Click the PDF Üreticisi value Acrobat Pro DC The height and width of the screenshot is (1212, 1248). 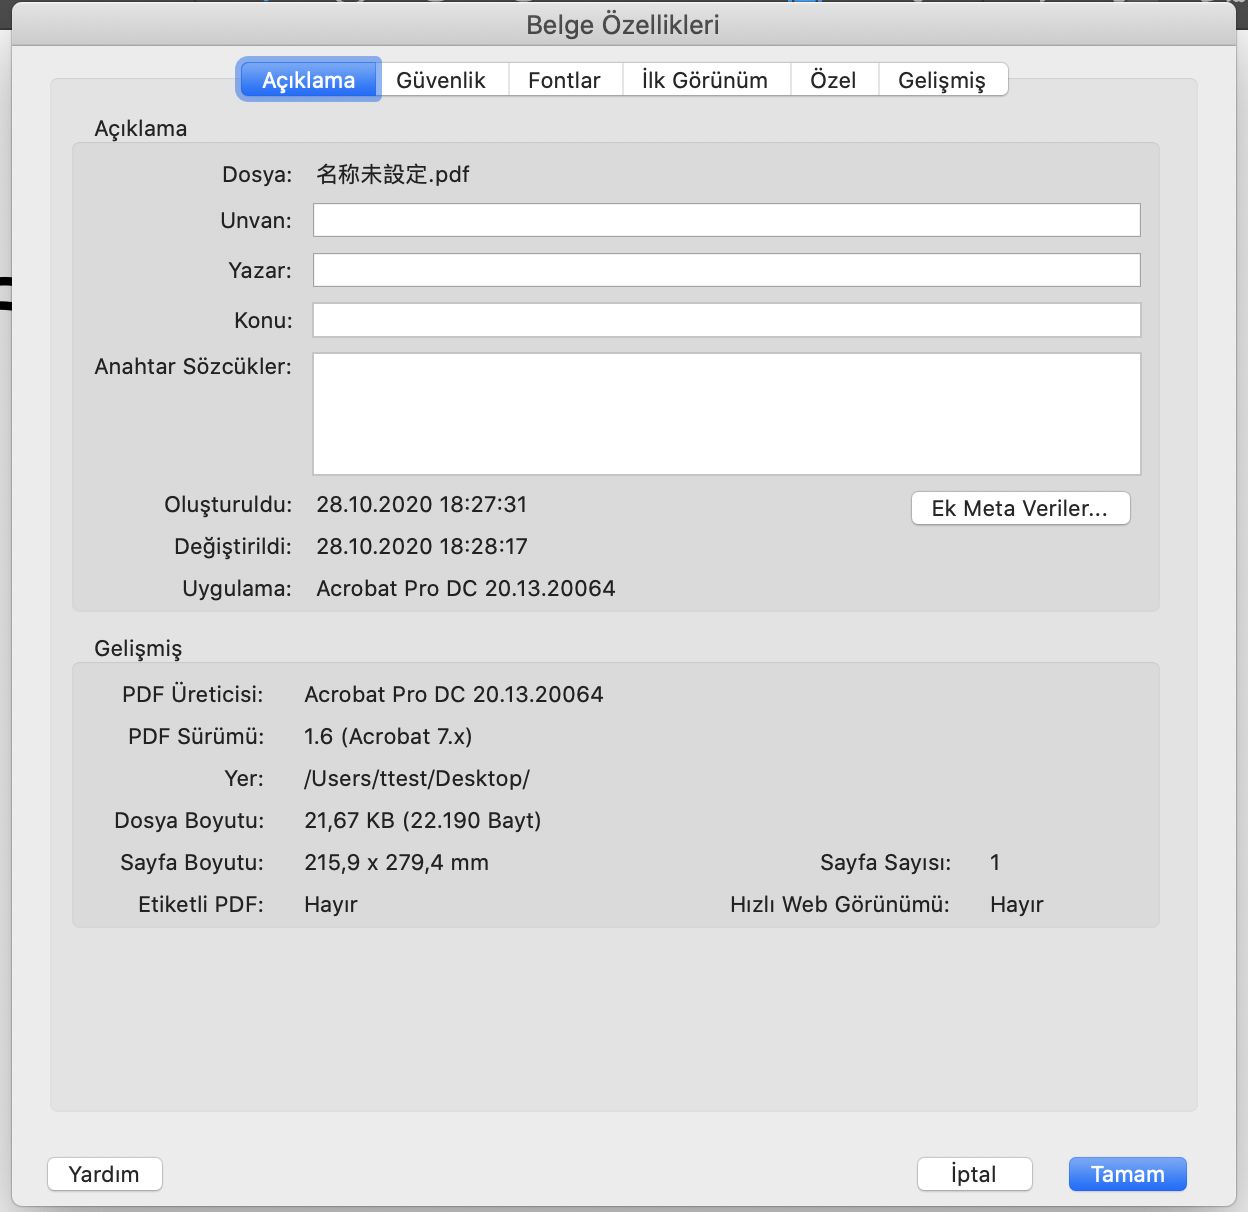coord(454,694)
